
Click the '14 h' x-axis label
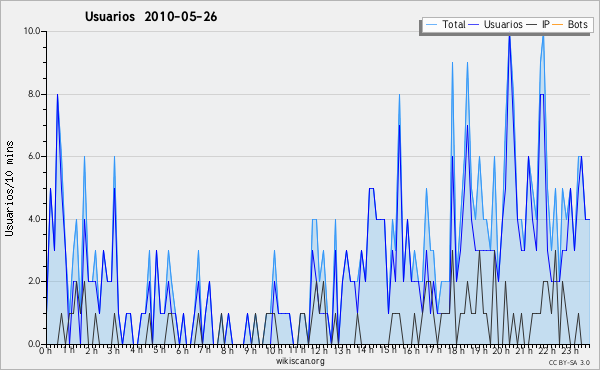(x=365, y=350)
